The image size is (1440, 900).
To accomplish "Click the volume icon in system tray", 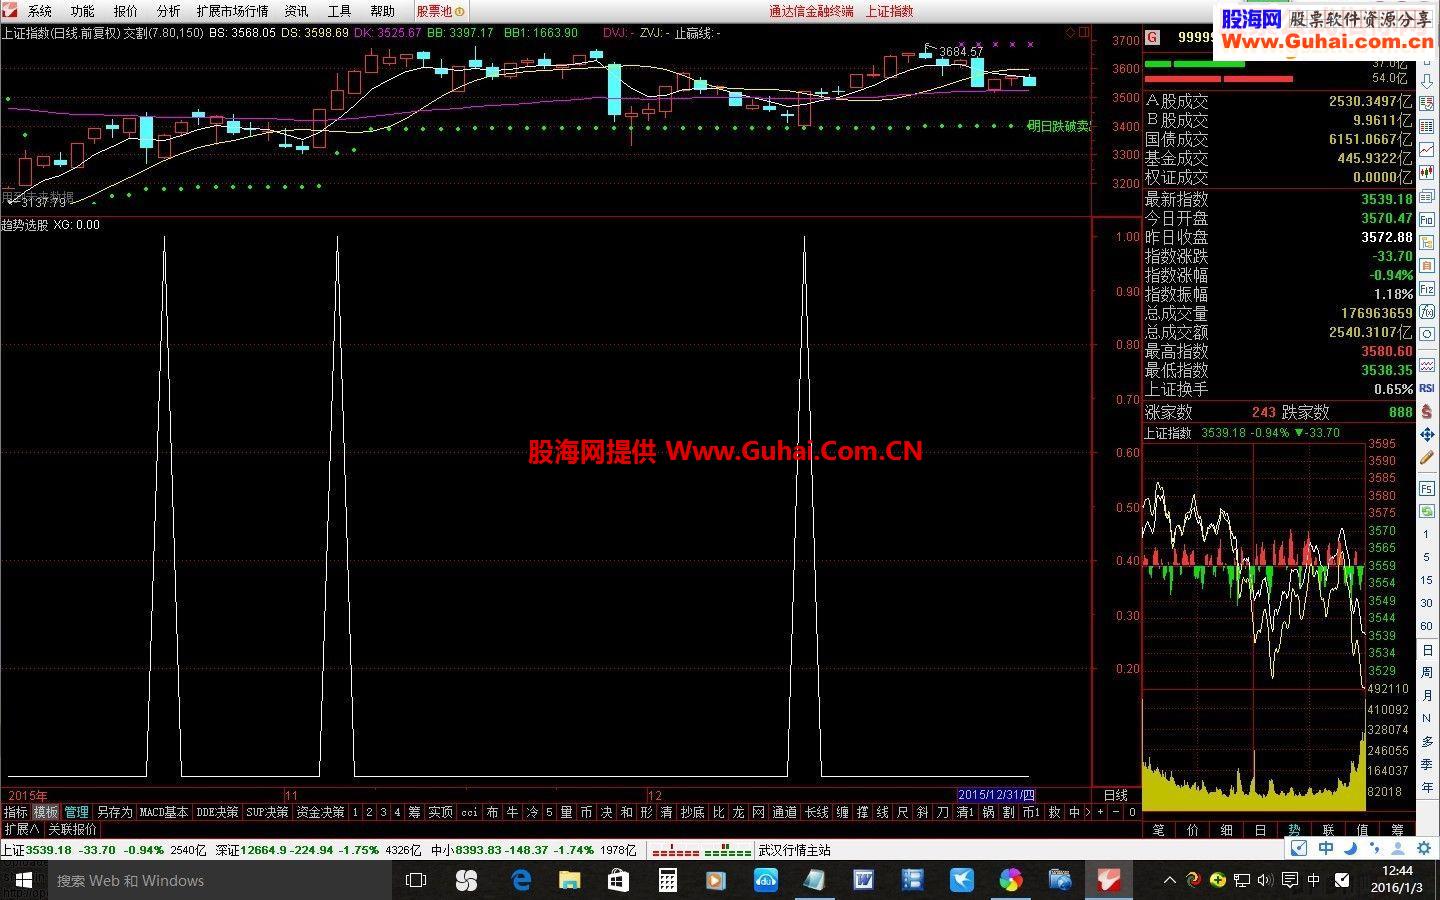I will [1265, 880].
